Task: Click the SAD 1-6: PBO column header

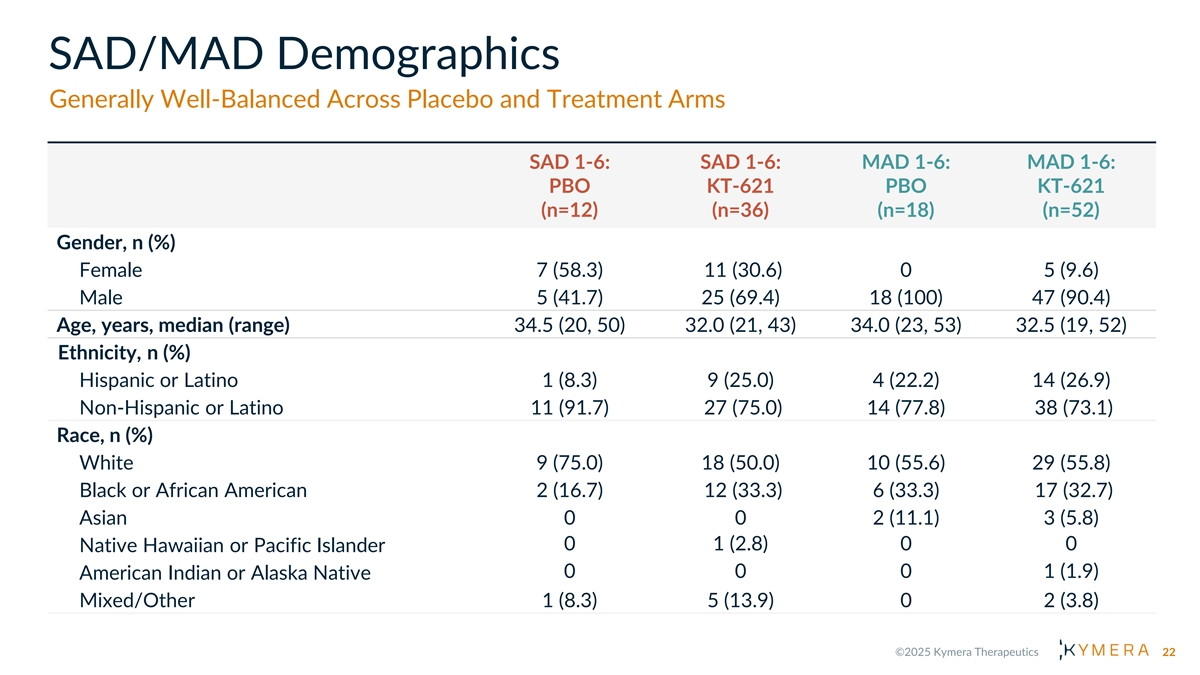Action: point(569,186)
